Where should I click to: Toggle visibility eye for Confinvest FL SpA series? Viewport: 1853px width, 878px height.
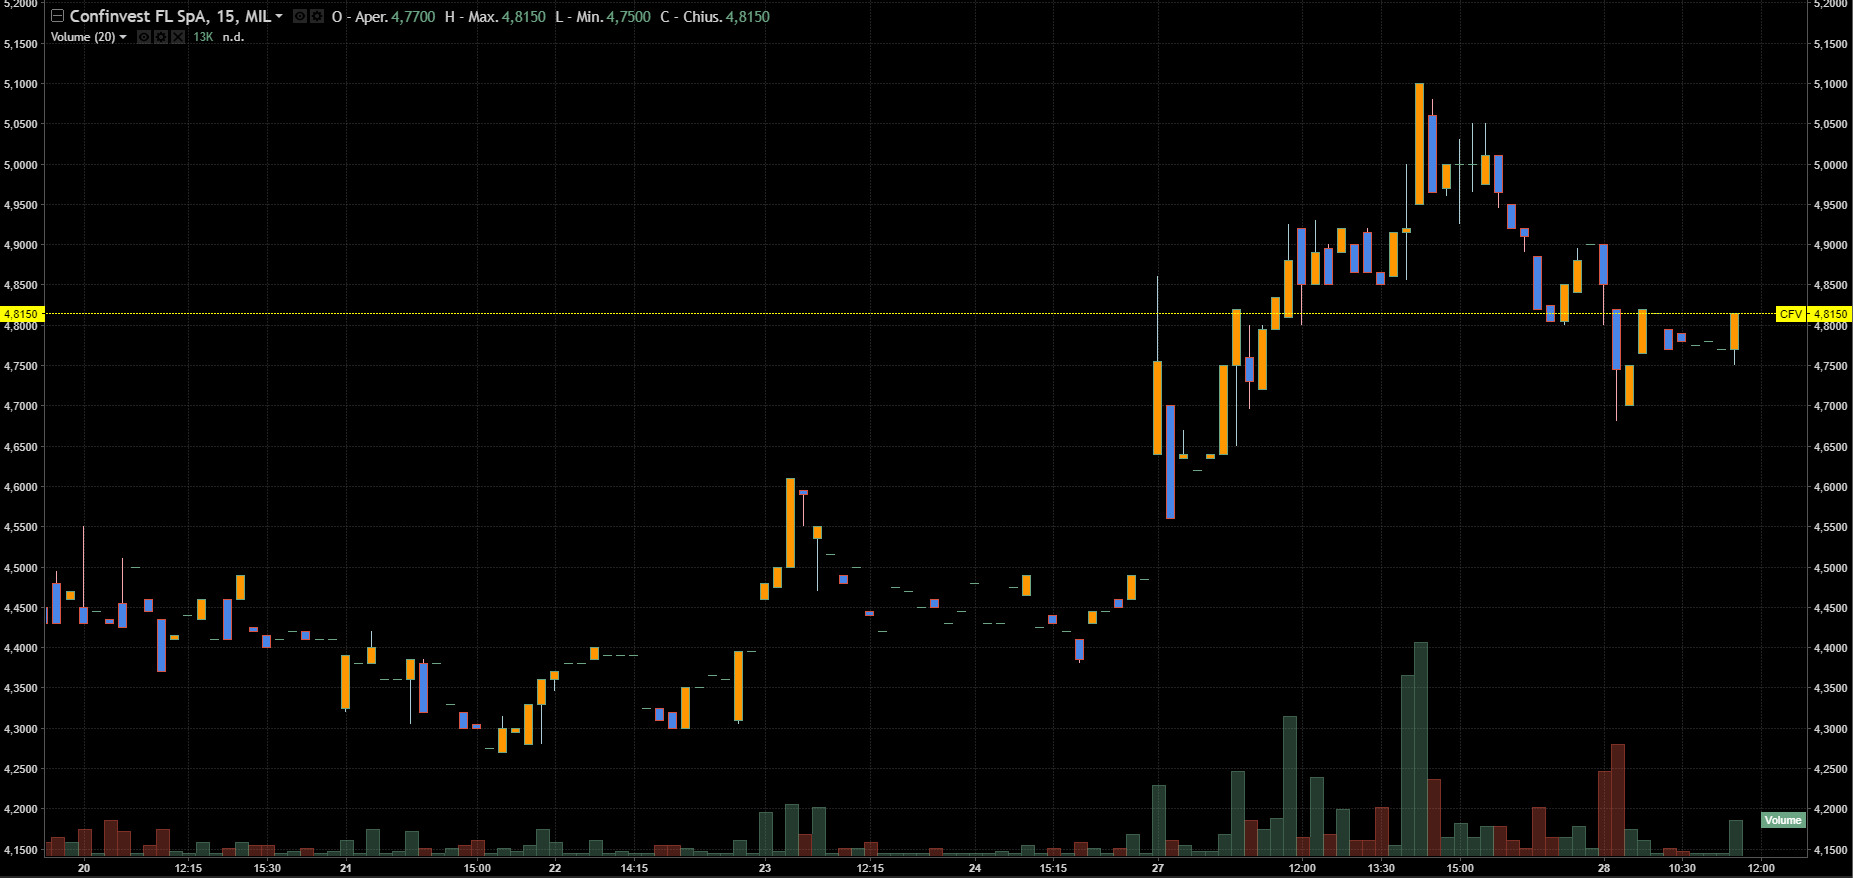point(299,17)
